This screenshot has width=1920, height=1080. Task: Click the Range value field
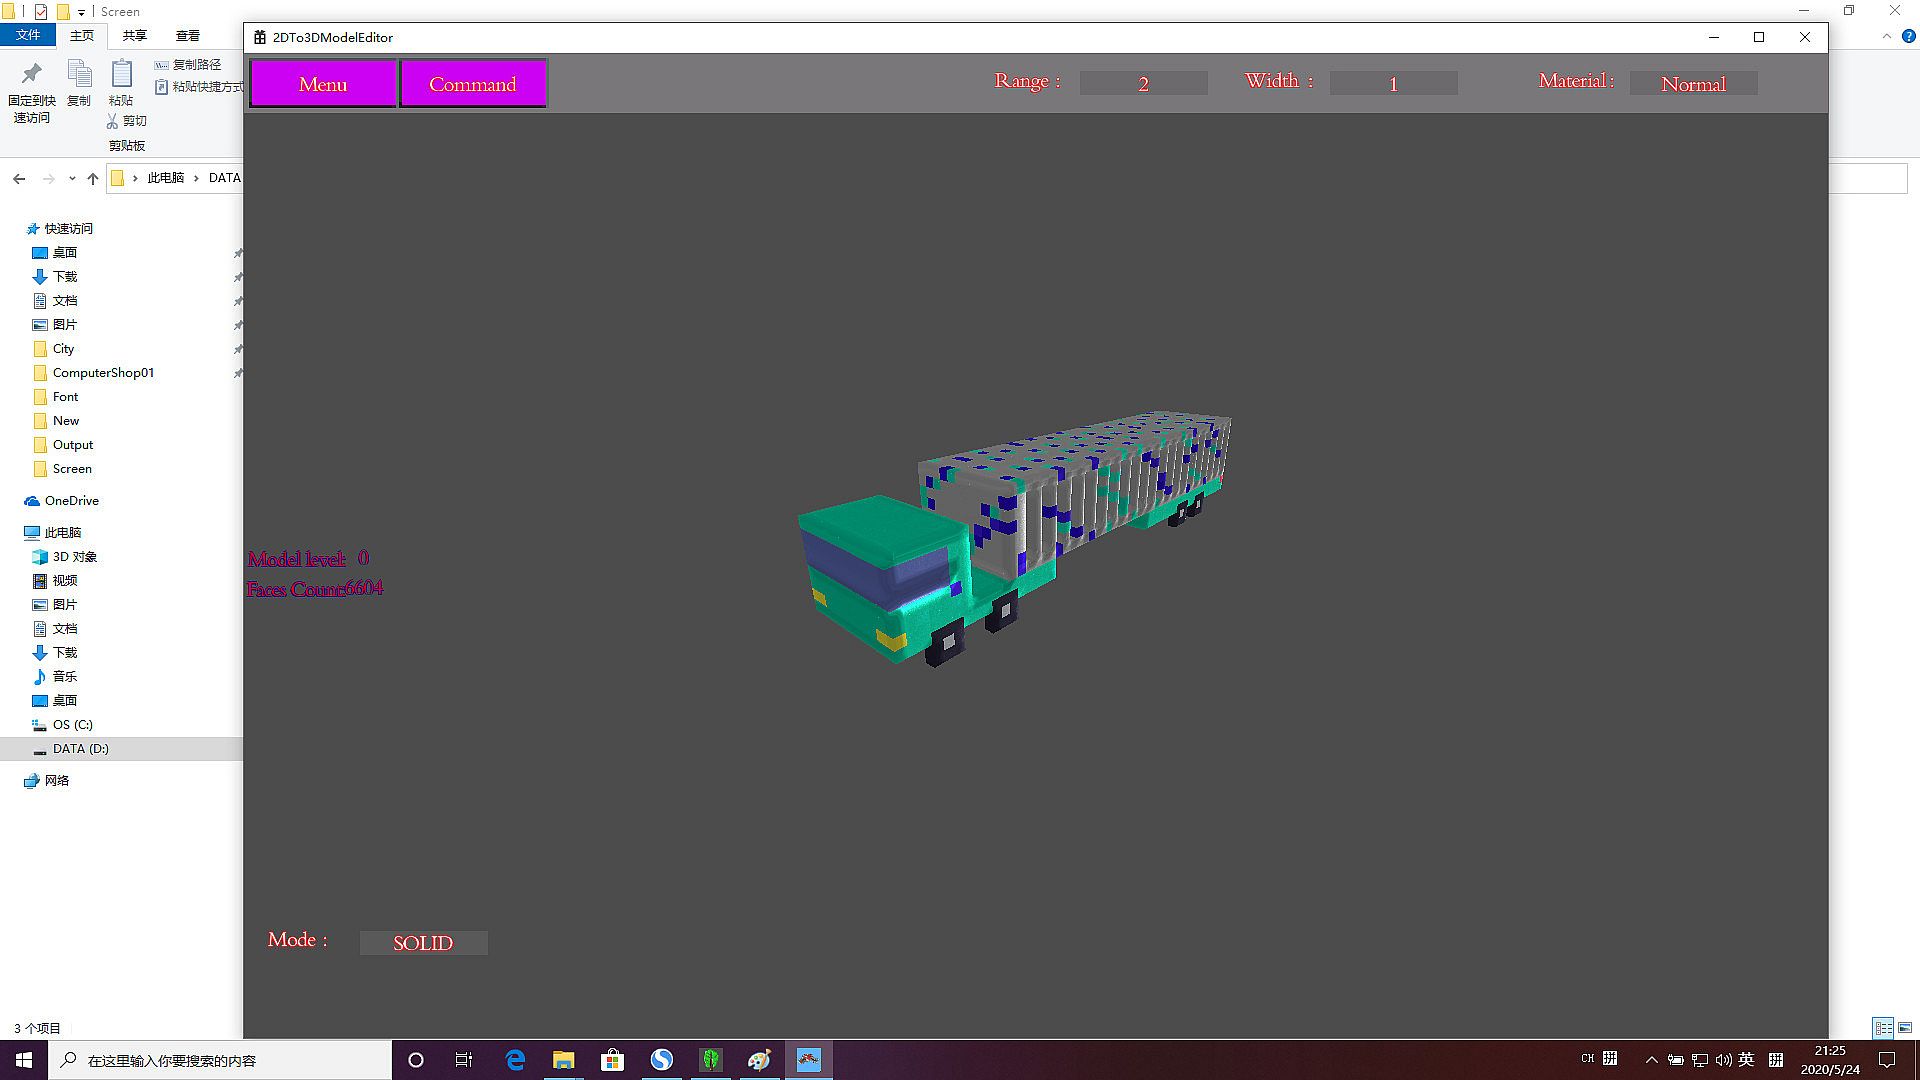(x=1143, y=84)
